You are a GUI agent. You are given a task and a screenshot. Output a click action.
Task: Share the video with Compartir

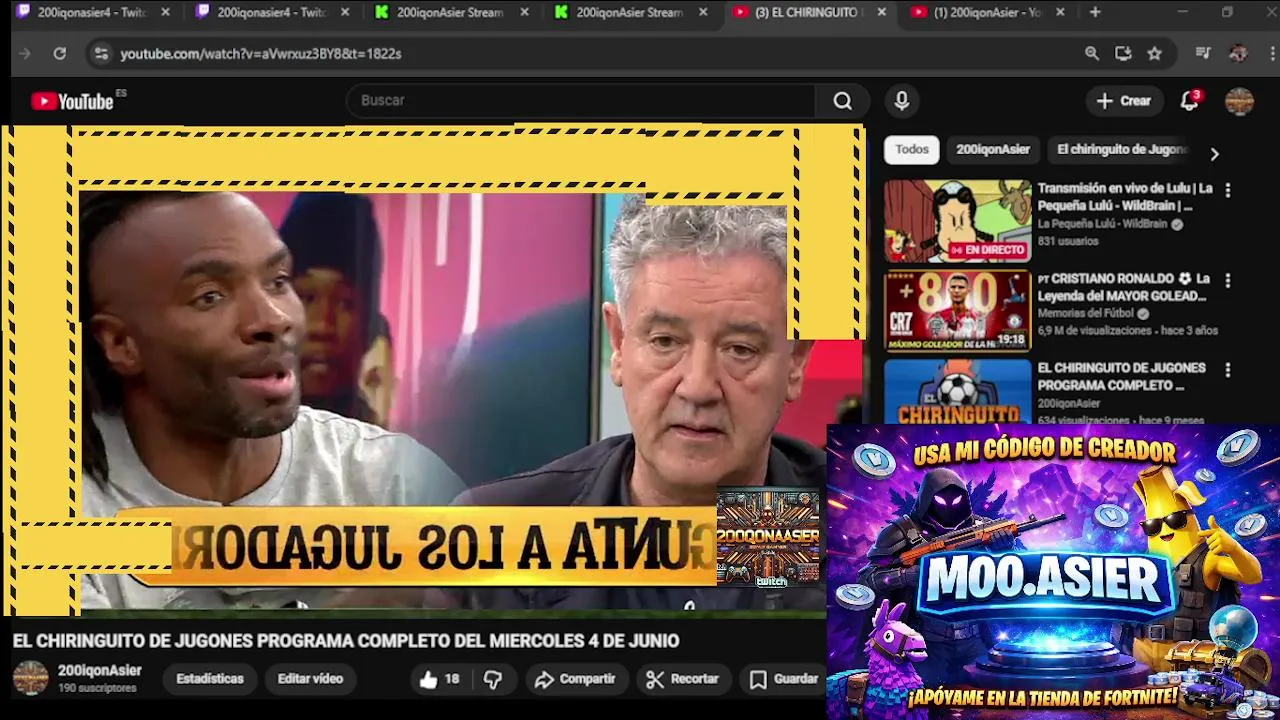point(575,679)
